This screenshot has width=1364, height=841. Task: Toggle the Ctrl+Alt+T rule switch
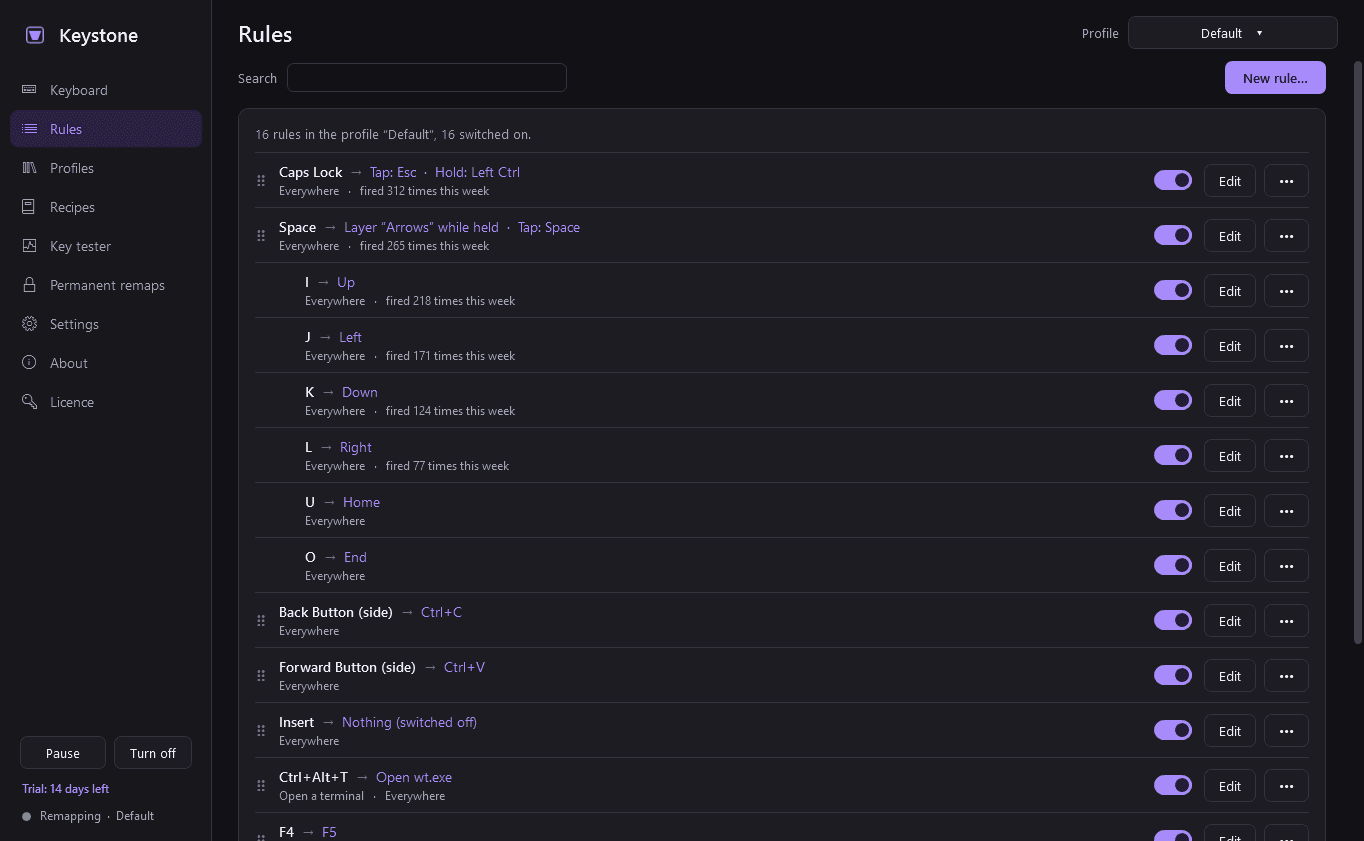(x=1173, y=785)
